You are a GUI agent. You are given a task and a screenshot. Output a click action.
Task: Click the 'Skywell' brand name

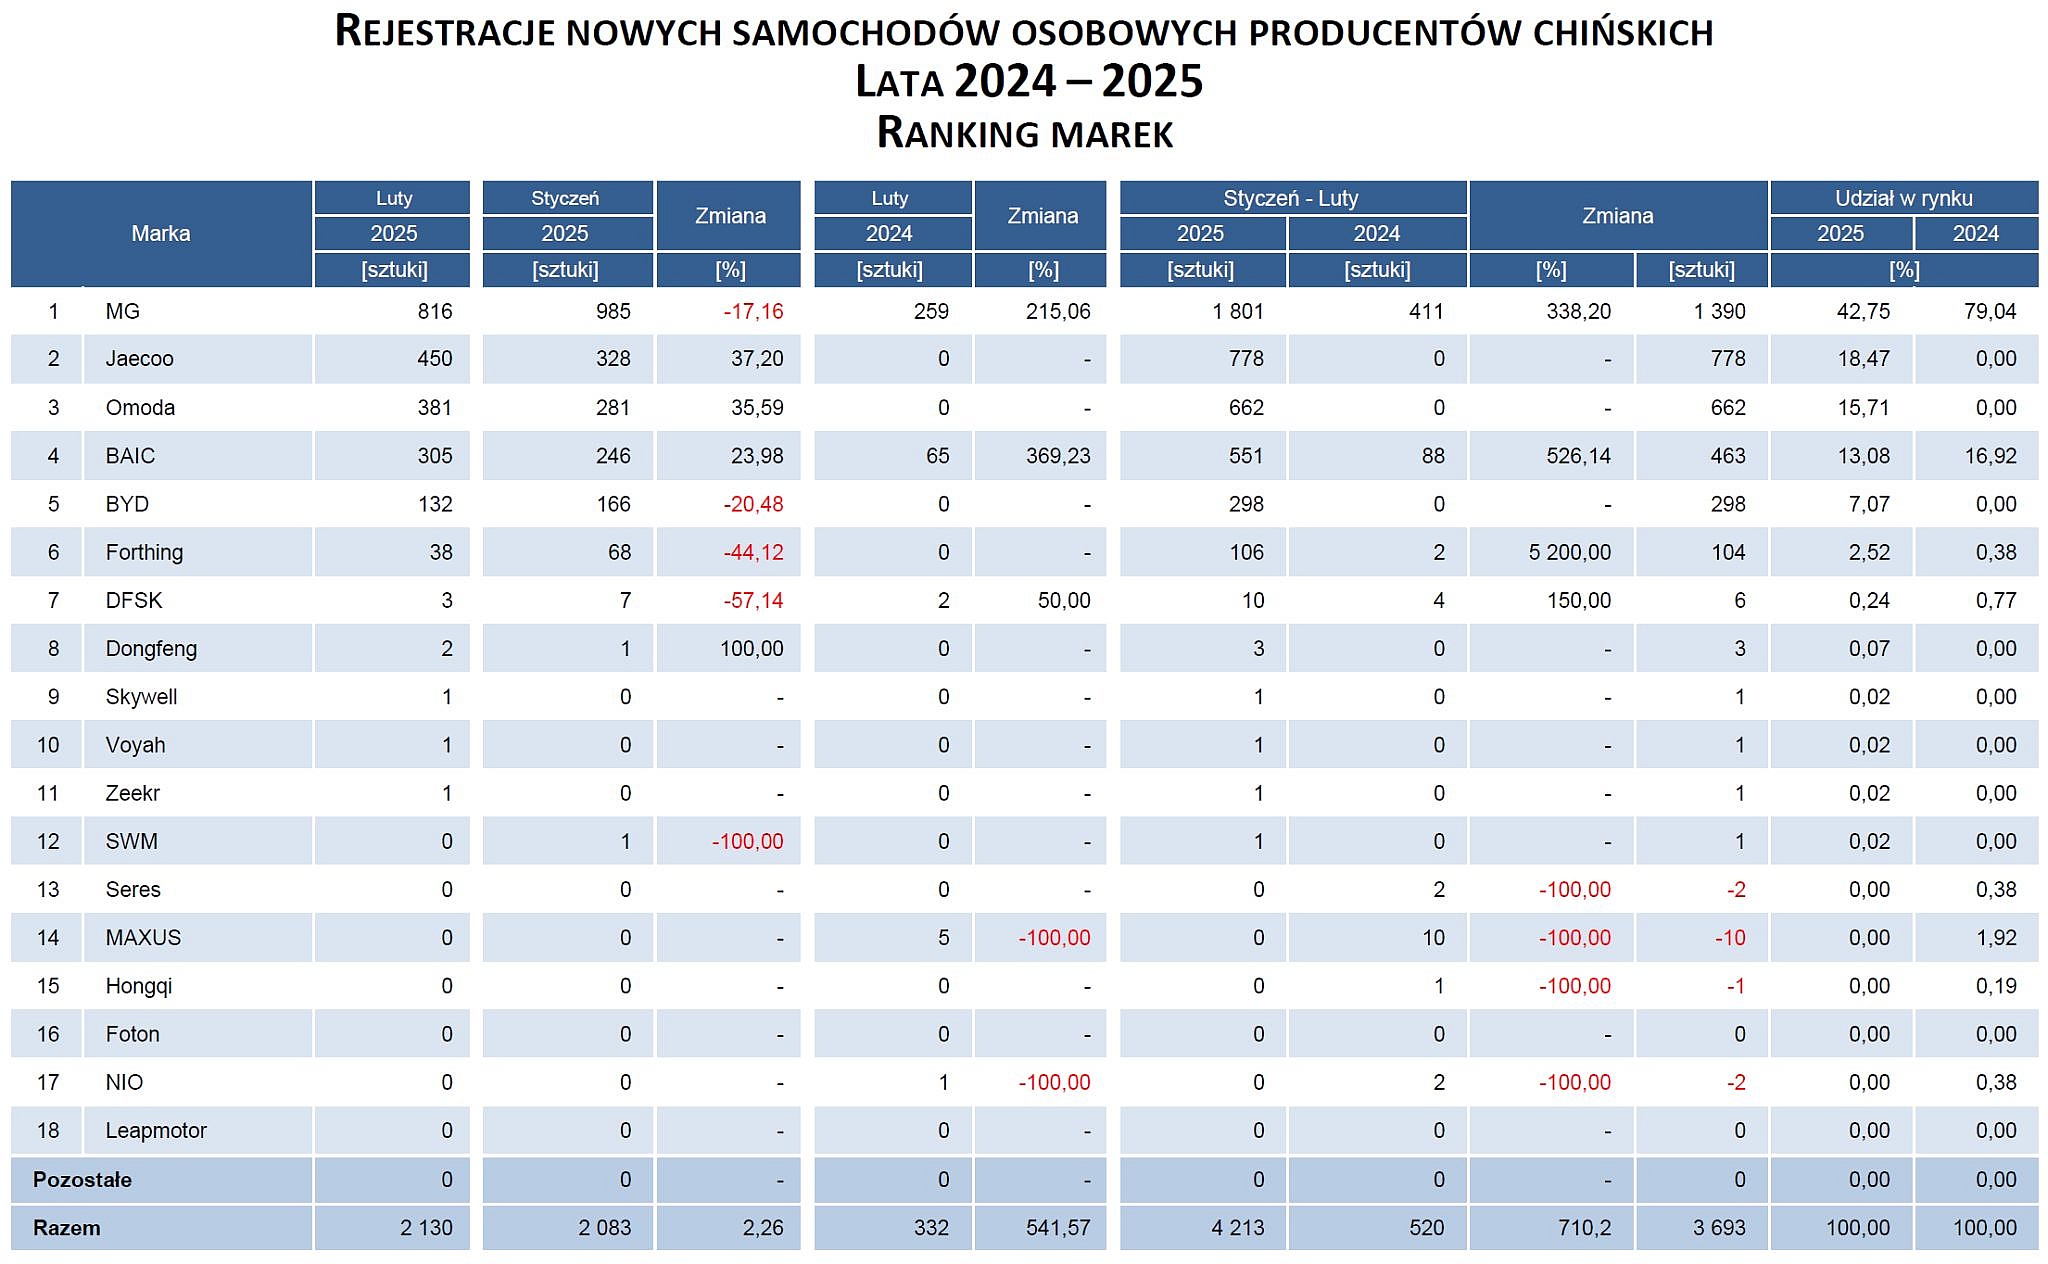coord(141,697)
